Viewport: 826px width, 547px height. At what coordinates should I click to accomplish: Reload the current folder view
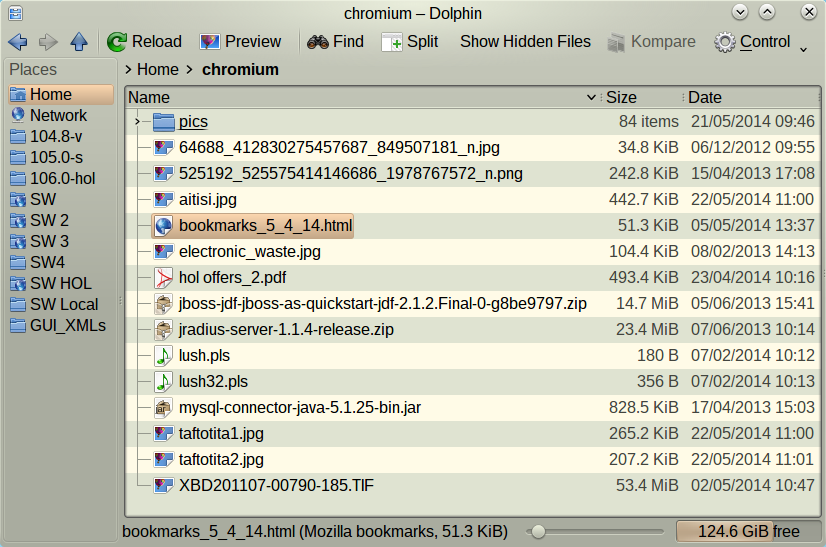pyautogui.click(x=144, y=42)
